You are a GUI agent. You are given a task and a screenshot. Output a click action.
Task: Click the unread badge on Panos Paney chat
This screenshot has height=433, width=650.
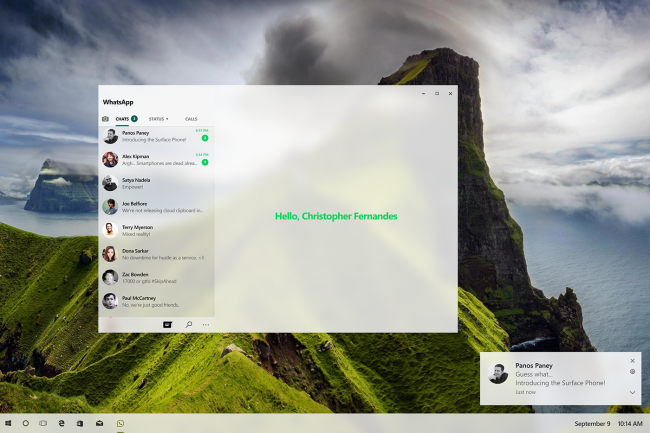click(205, 138)
